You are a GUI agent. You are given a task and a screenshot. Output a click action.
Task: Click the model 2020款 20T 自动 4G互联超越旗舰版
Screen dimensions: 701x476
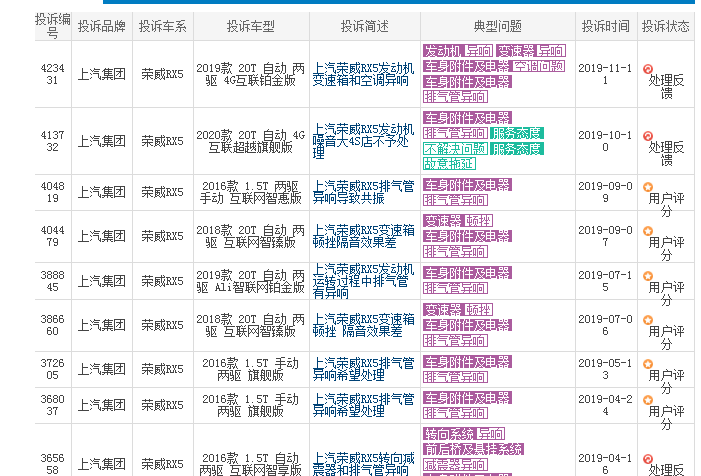[x=250, y=141]
